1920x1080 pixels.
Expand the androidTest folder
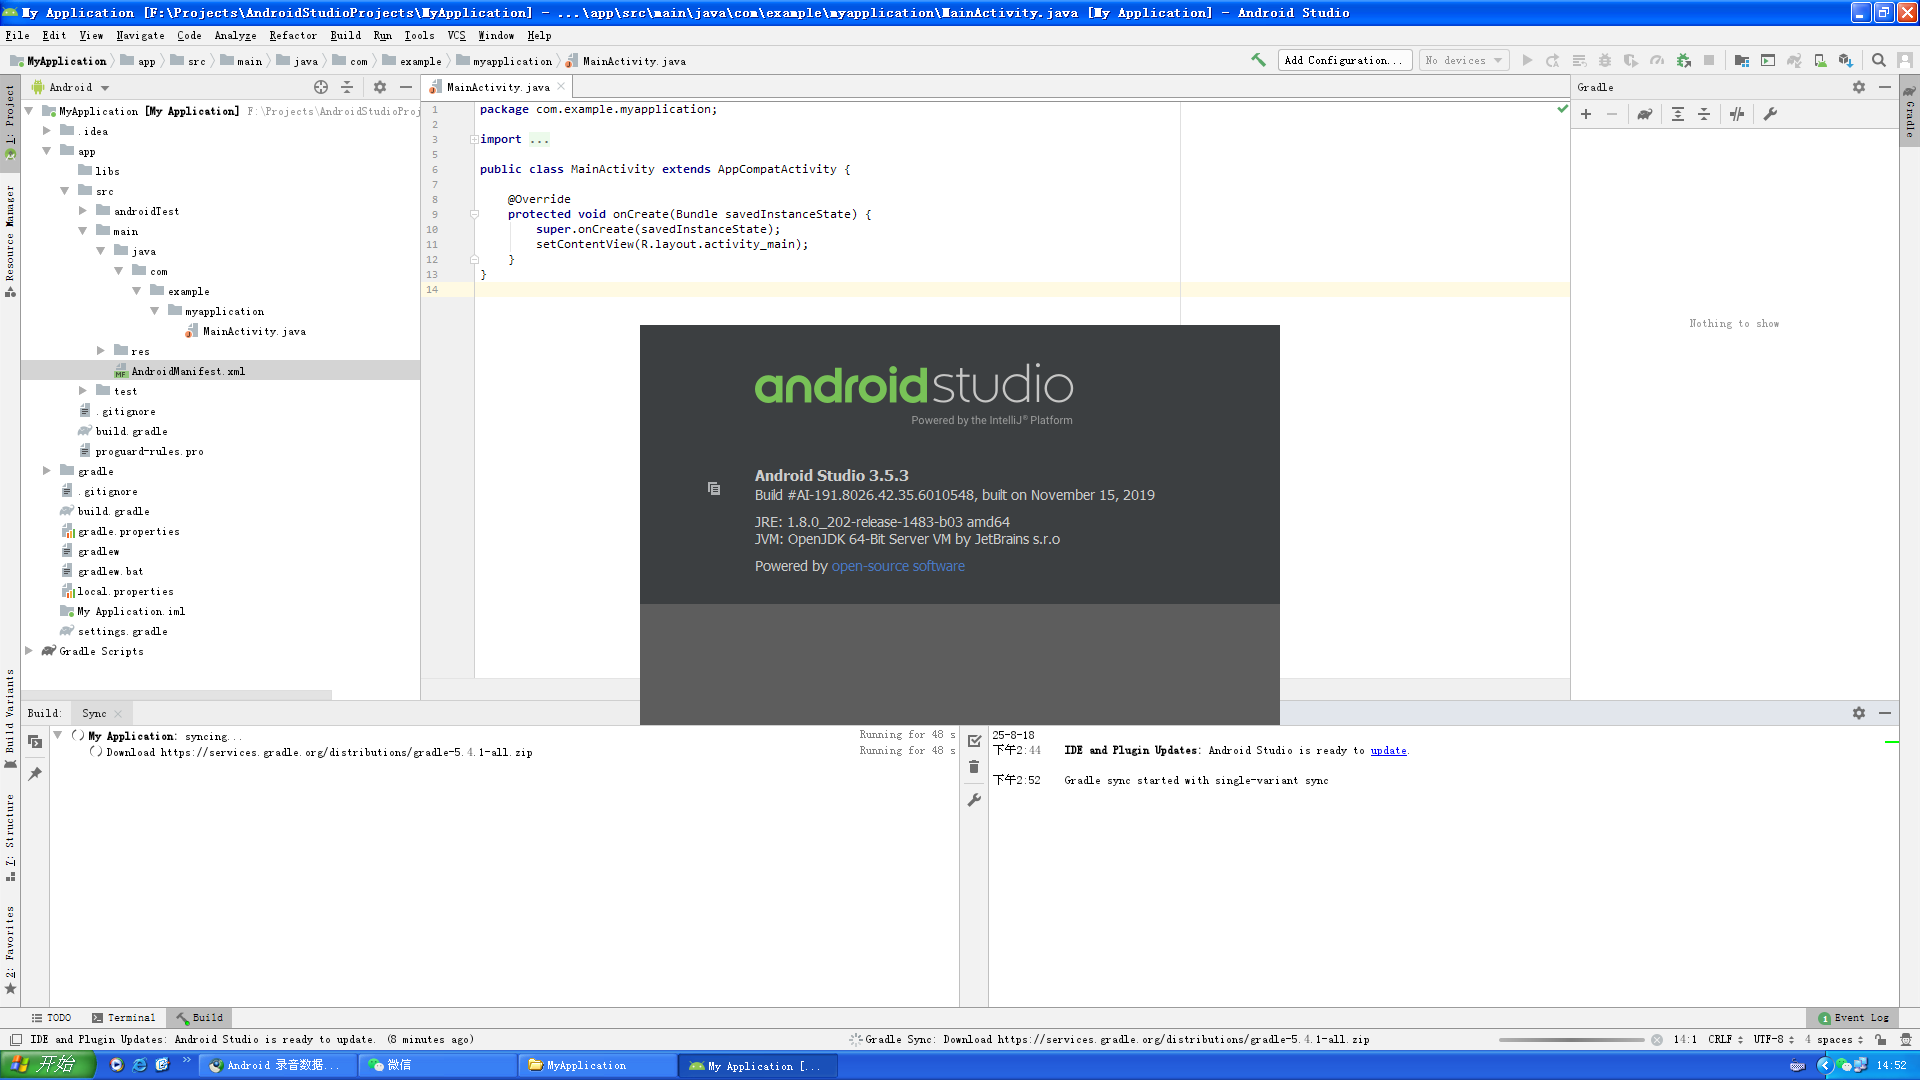[83, 210]
